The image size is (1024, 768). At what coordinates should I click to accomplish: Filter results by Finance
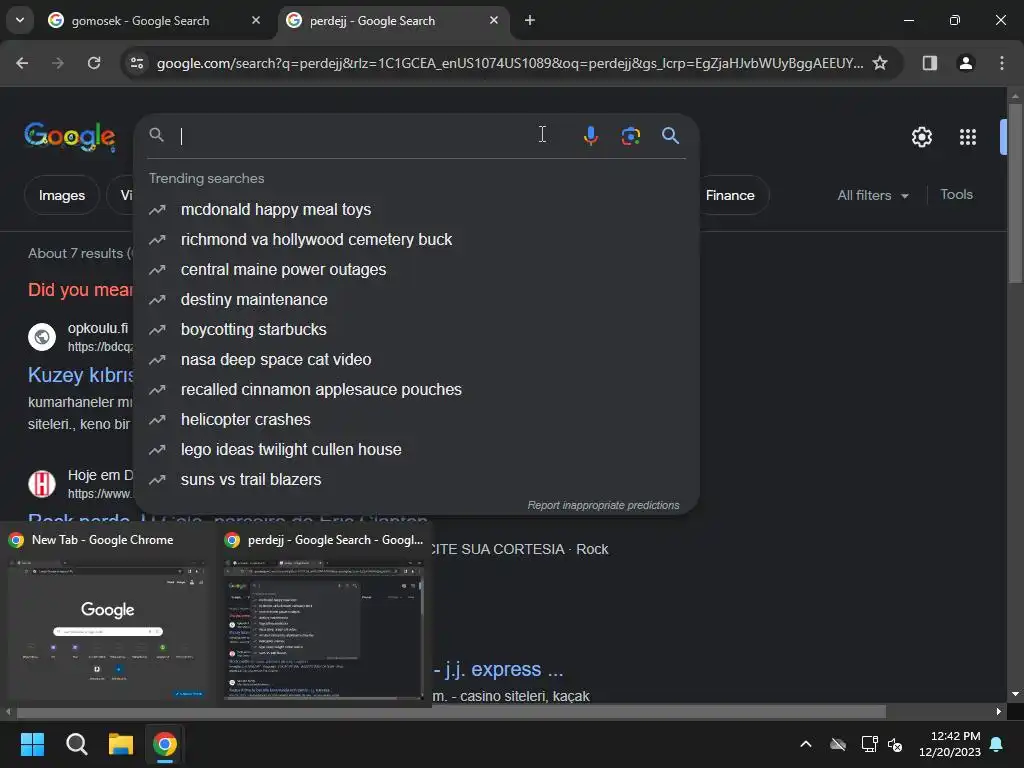(730, 195)
